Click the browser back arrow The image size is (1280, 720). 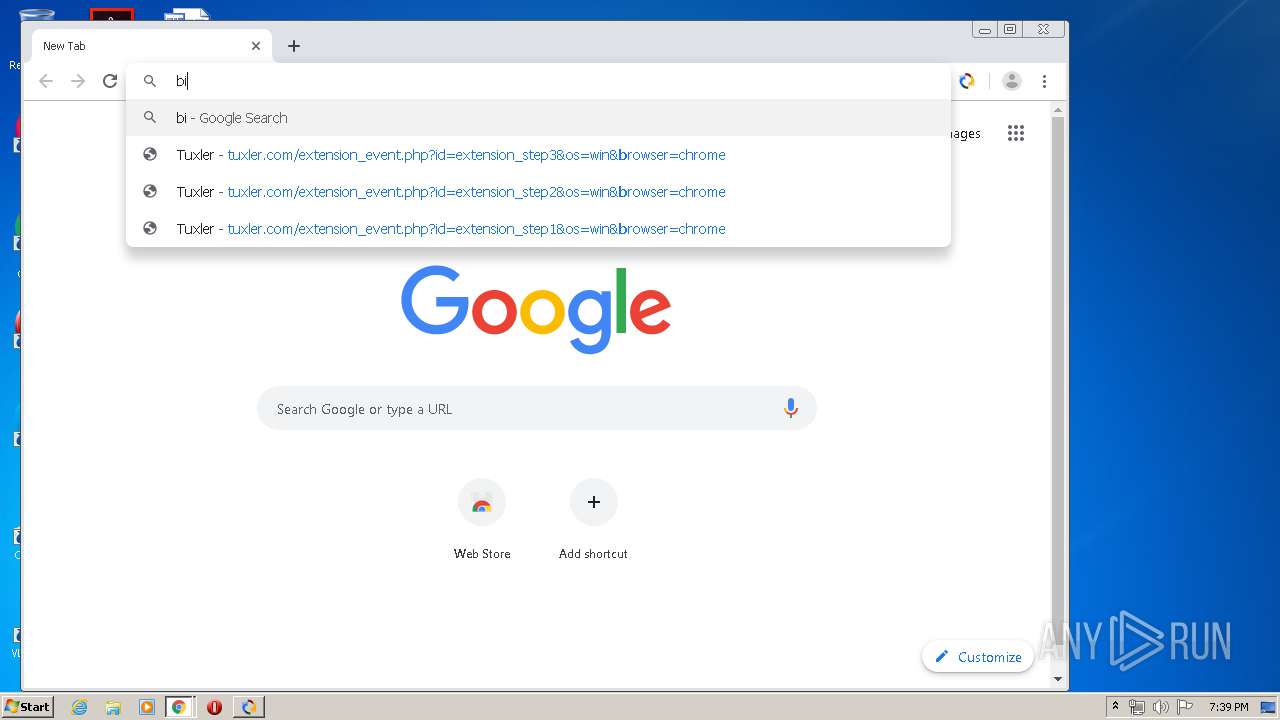coord(46,81)
